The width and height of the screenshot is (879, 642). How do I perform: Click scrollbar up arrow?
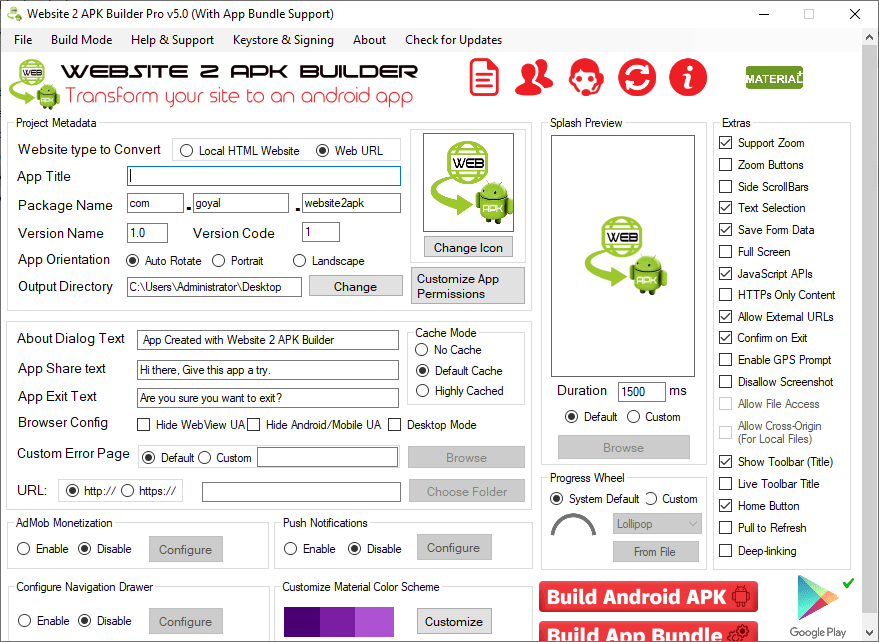coord(869,38)
